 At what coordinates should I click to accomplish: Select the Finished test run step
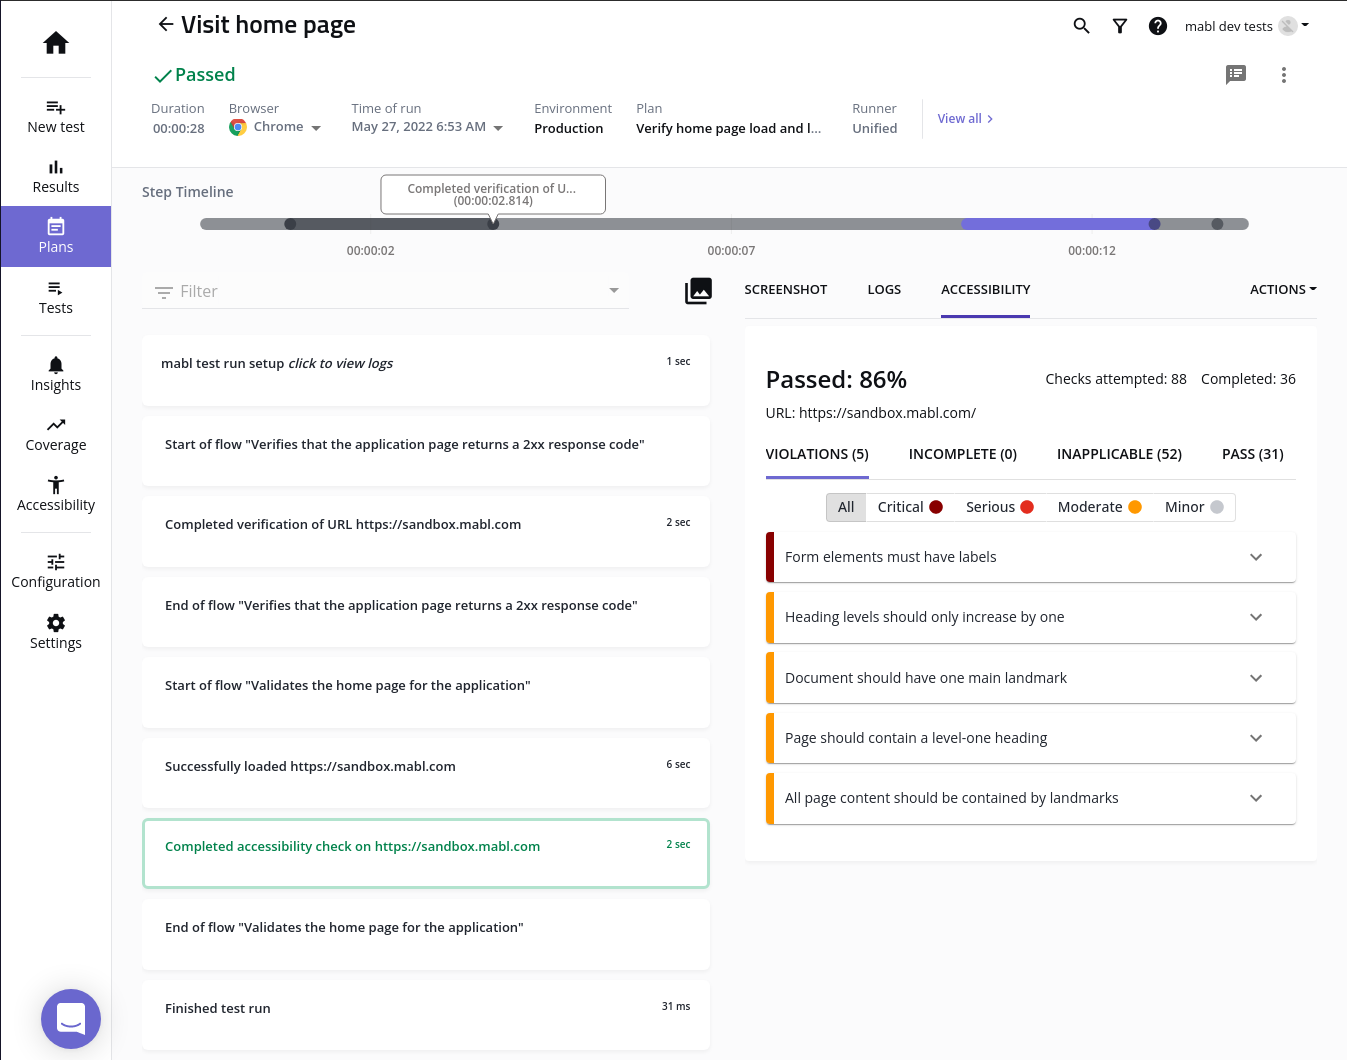[426, 1014]
